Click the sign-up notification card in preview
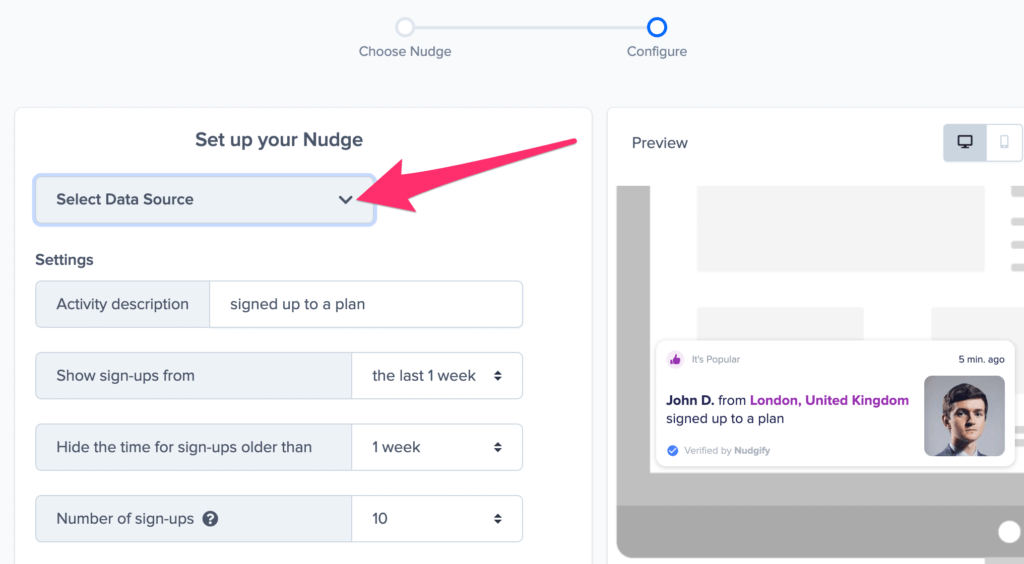Image resolution: width=1024 pixels, height=564 pixels. tap(835, 403)
